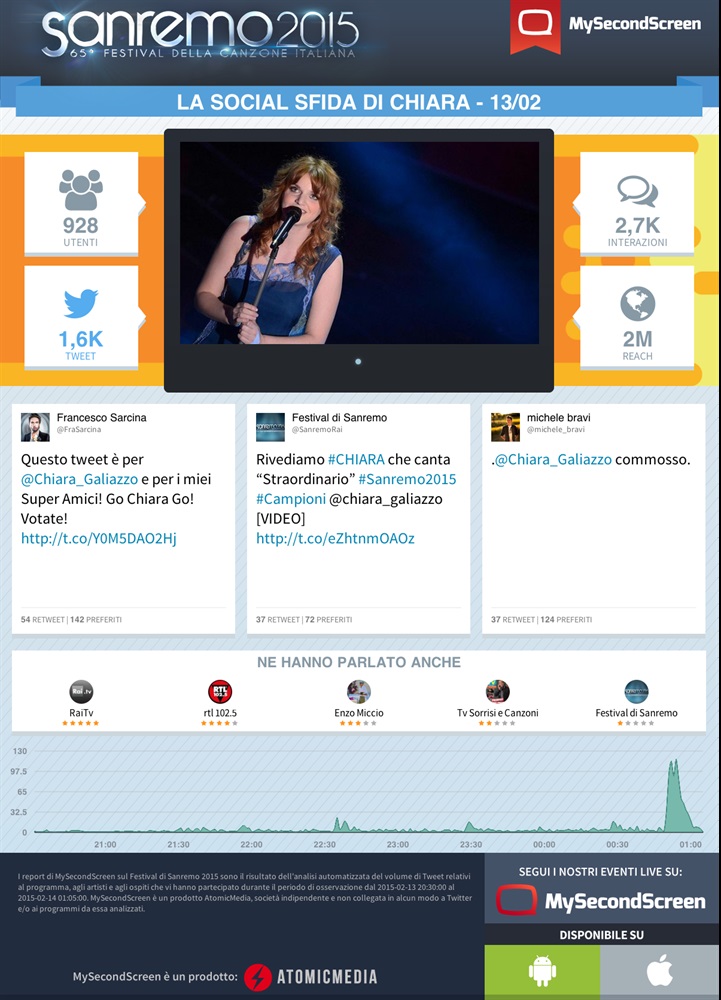Image resolution: width=721 pixels, height=1000 pixels.
Task: Click rtl 102.5 star rating
Action: pyautogui.click(x=220, y=723)
